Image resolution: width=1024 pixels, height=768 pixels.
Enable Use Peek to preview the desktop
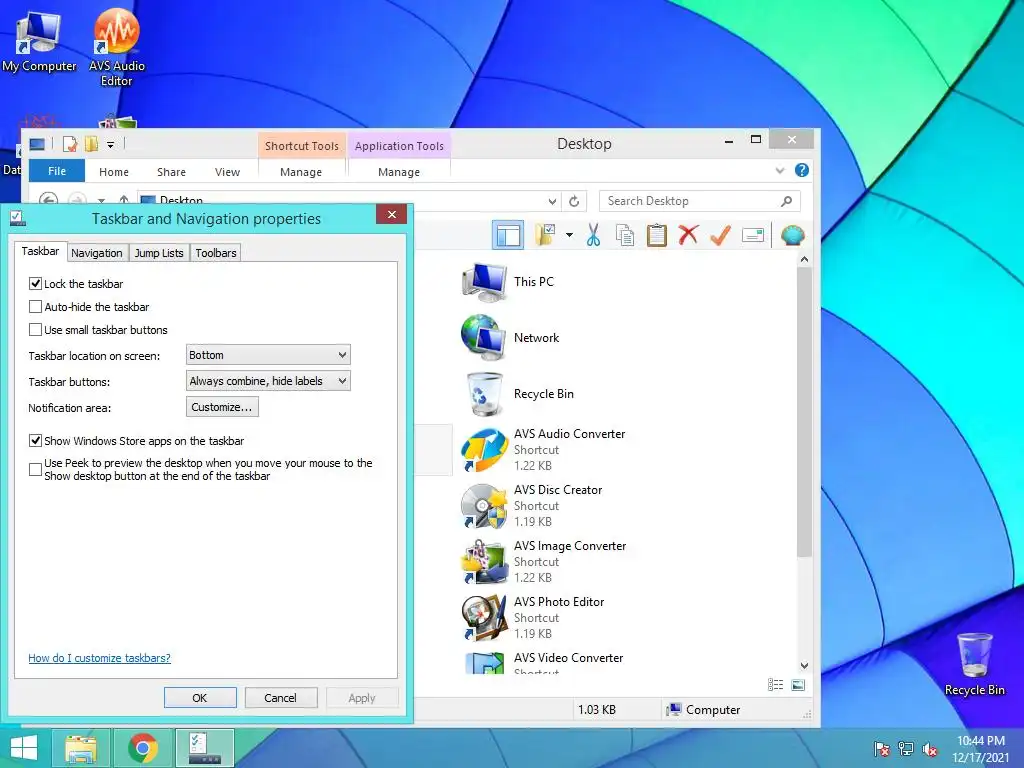[35, 470]
